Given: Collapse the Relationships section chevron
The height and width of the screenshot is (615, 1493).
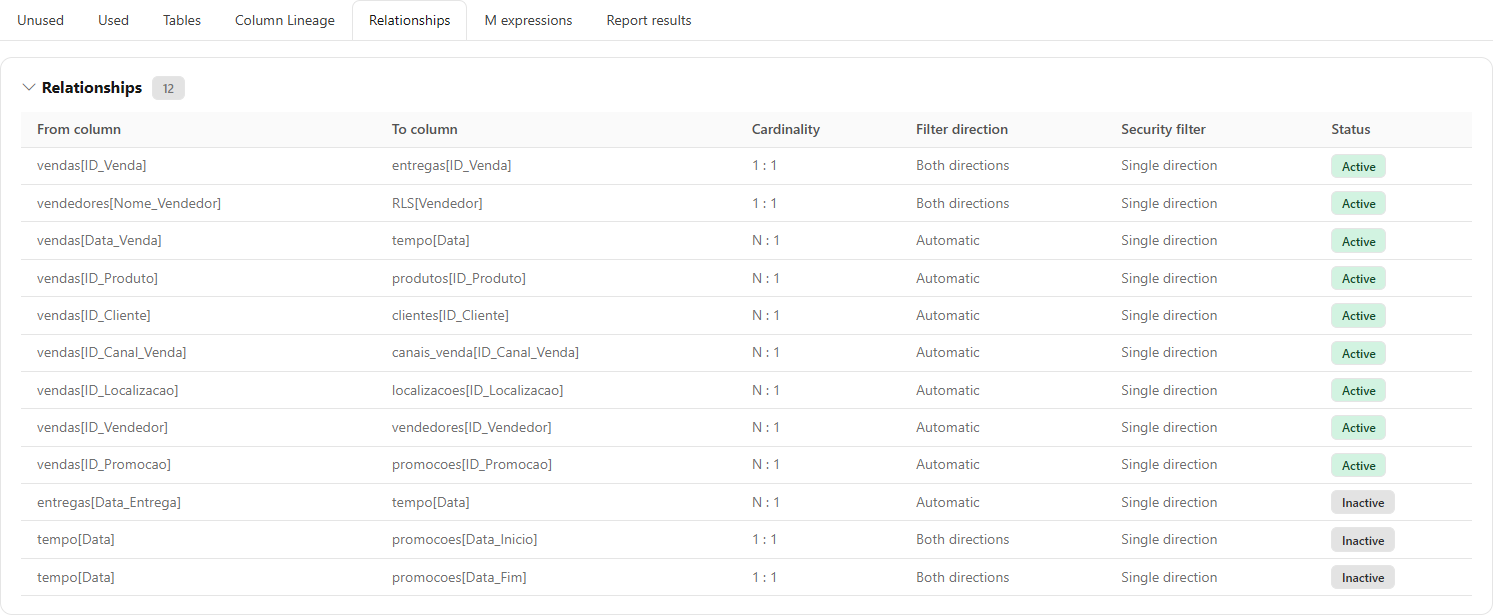Looking at the screenshot, I should pos(29,88).
